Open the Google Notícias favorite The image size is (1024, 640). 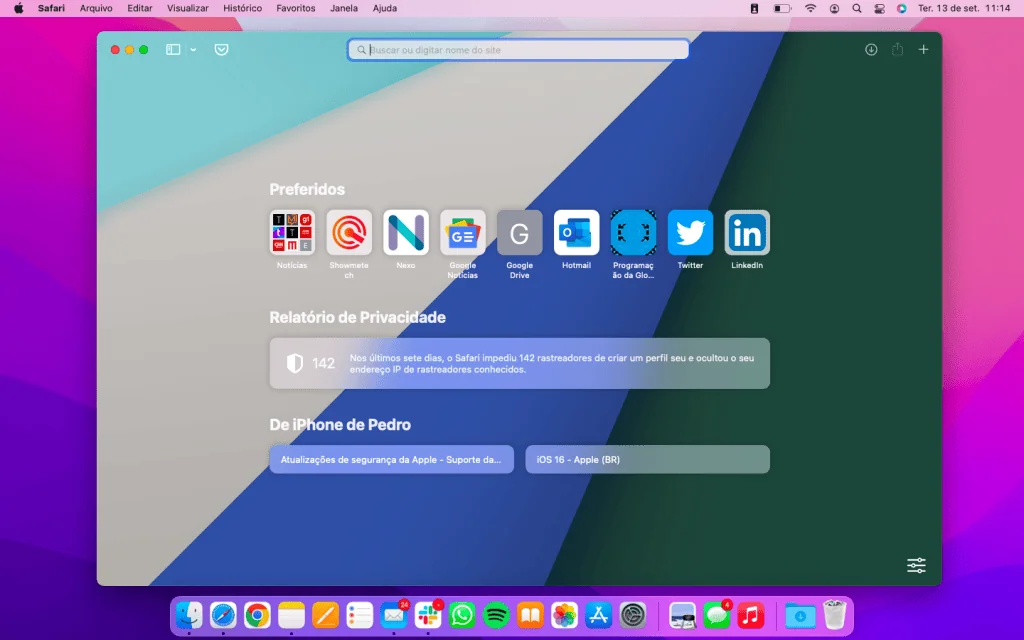point(462,232)
